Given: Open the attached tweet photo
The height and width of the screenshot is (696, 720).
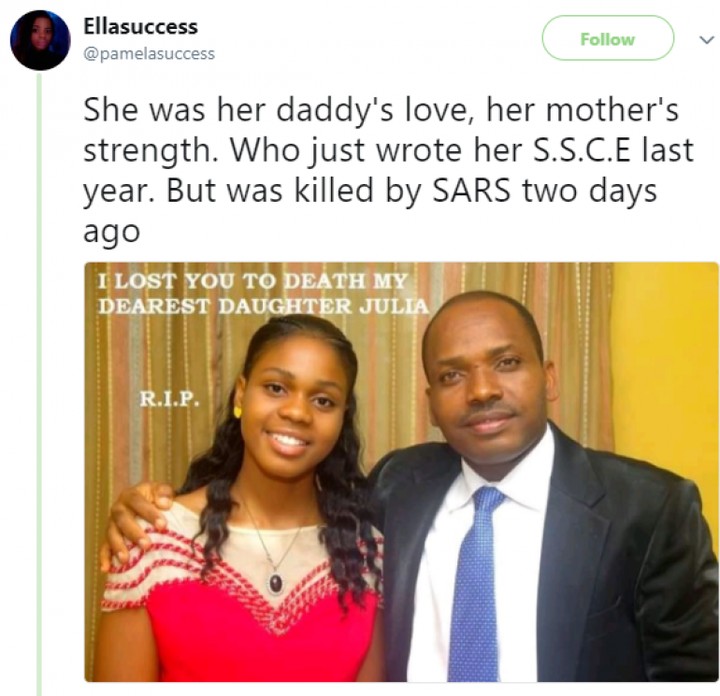Looking at the screenshot, I should pos(400,470).
